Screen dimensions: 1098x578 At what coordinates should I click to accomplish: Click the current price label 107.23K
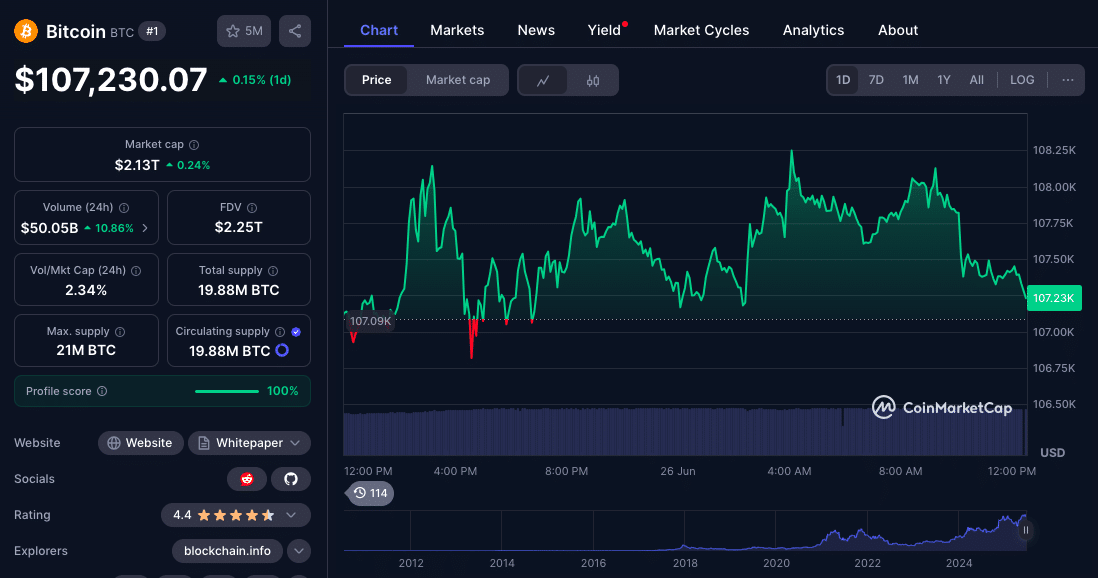[x=1053, y=298]
